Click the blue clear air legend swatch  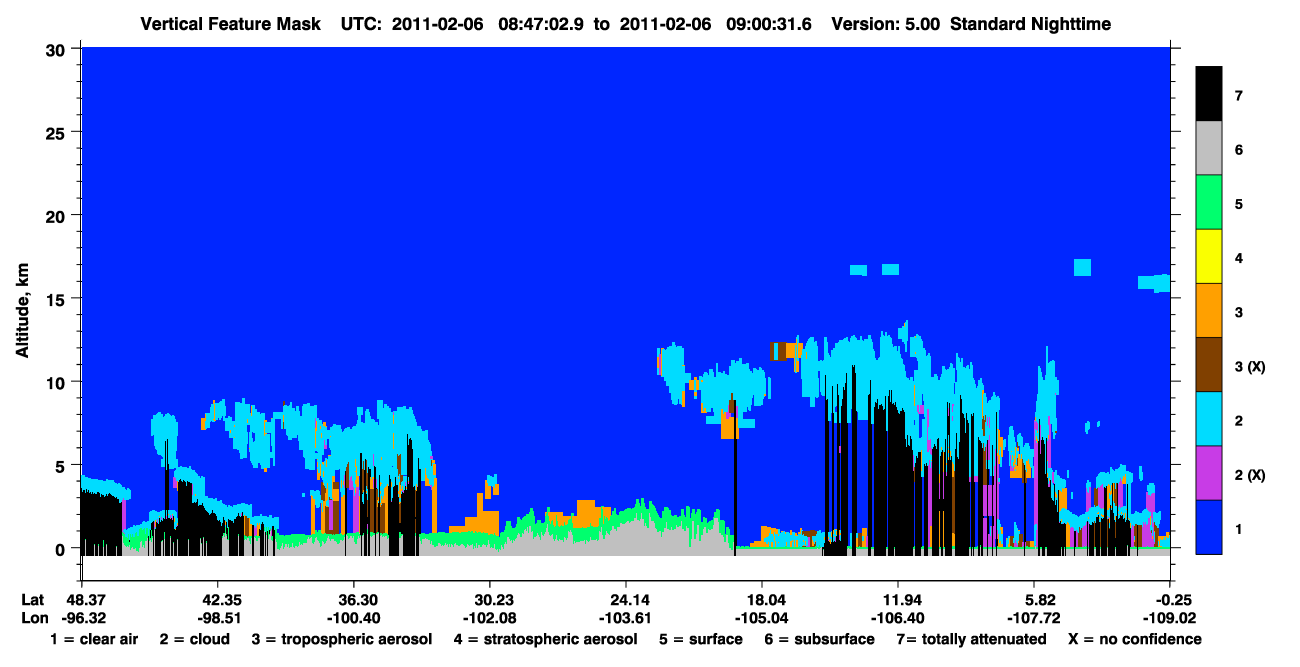[x=1209, y=527]
